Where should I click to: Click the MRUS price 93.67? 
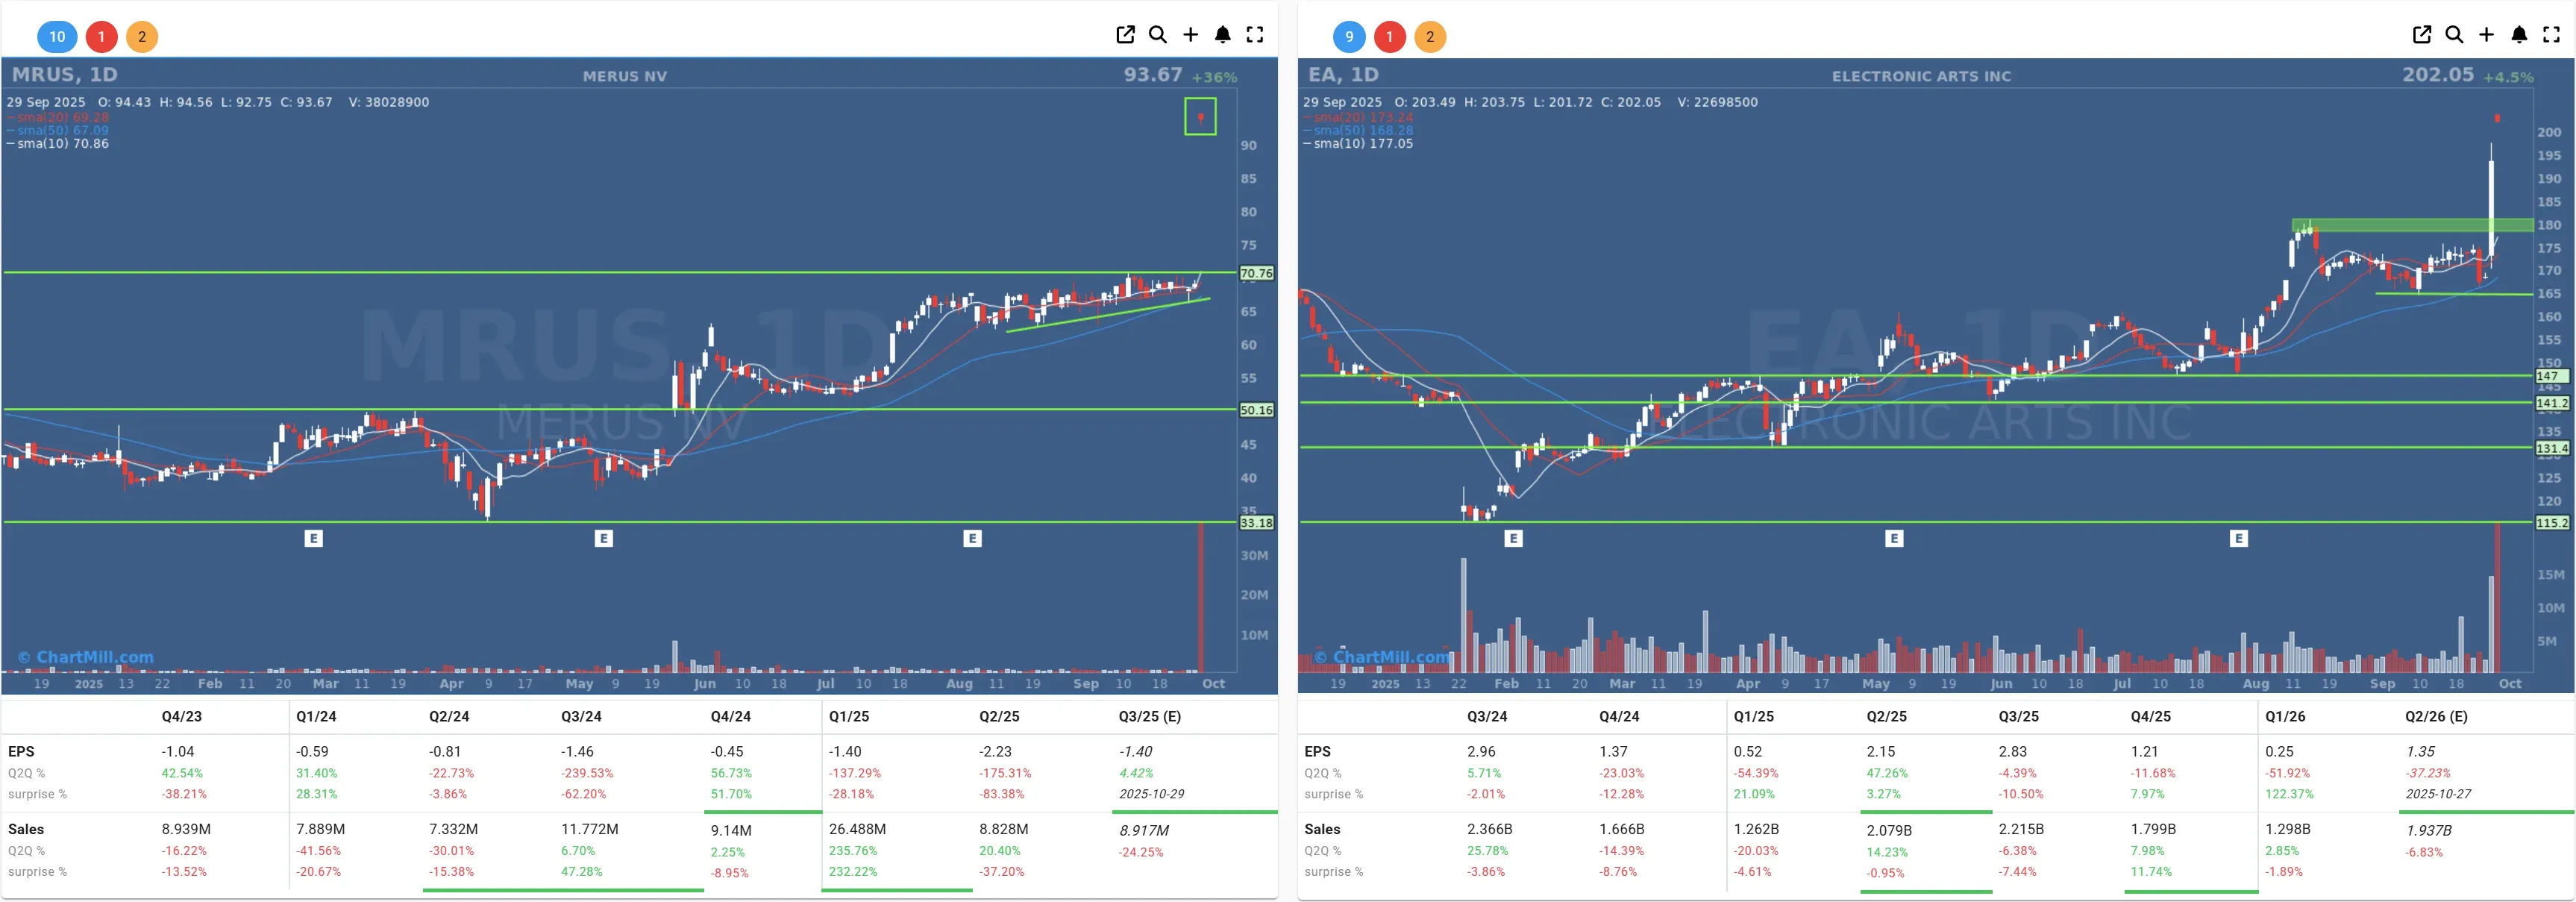(1153, 75)
